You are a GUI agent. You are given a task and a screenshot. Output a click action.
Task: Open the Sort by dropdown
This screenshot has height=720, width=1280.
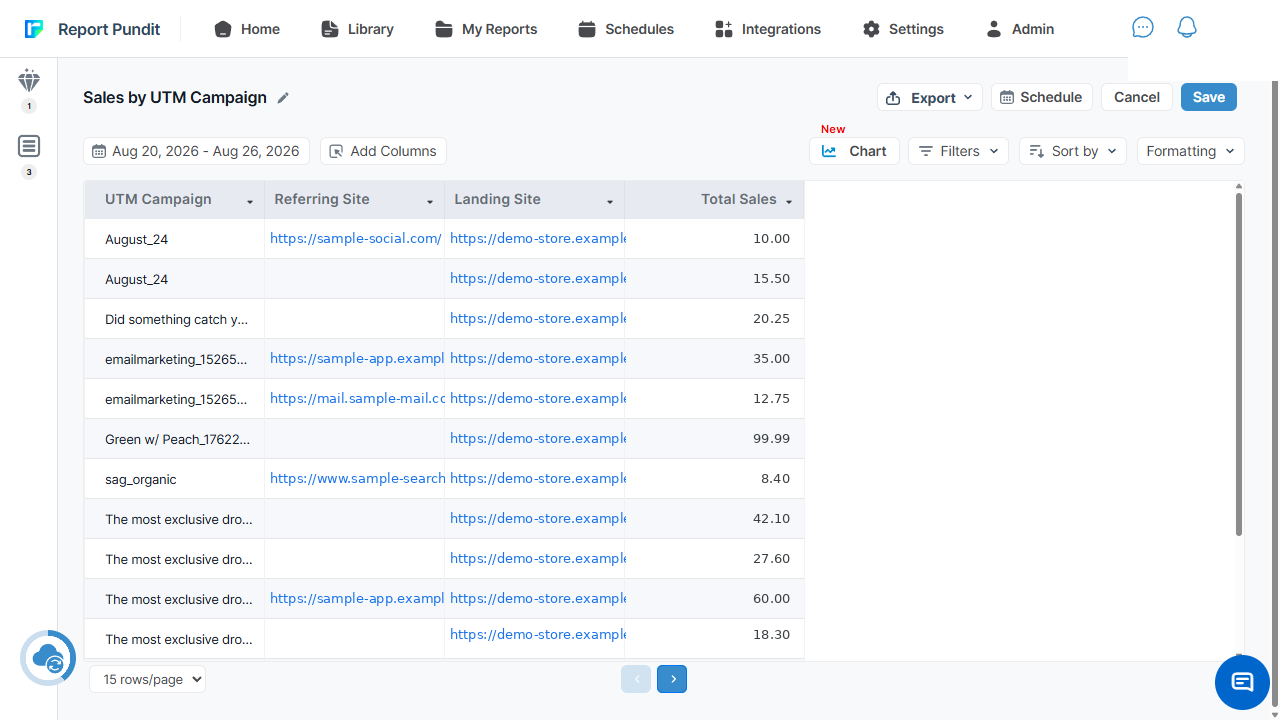(1073, 151)
